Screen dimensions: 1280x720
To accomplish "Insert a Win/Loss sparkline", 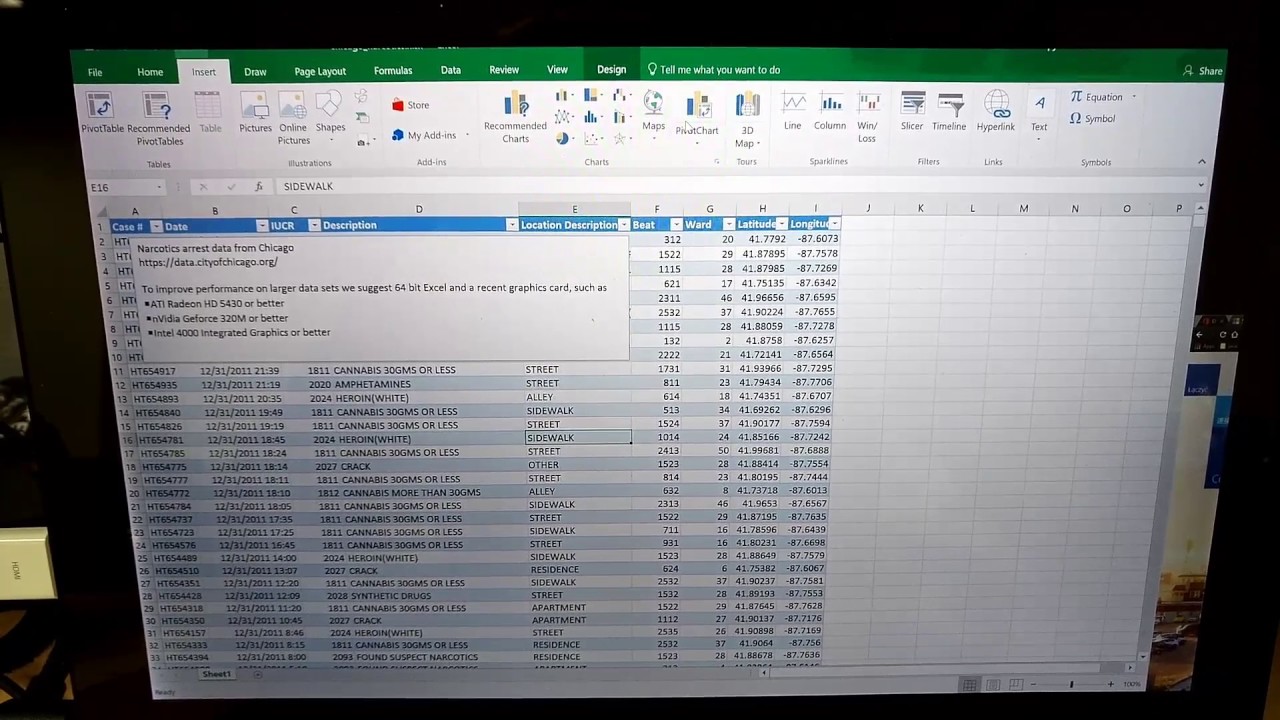I will click(867, 118).
